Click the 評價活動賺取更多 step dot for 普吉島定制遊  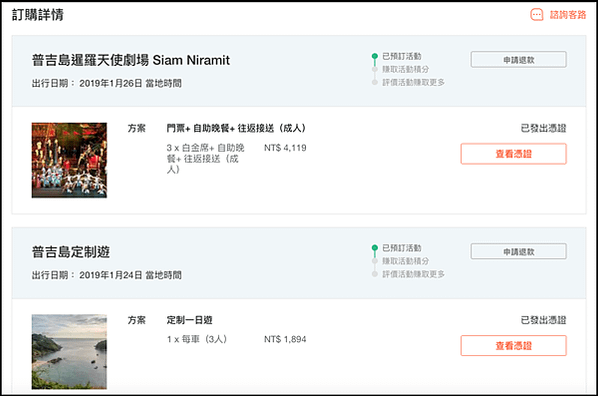[x=375, y=274]
